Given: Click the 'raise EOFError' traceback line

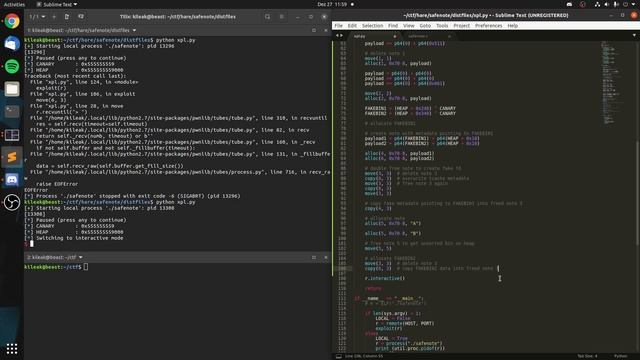Looking at the screenshot, I should pos(57,184).
